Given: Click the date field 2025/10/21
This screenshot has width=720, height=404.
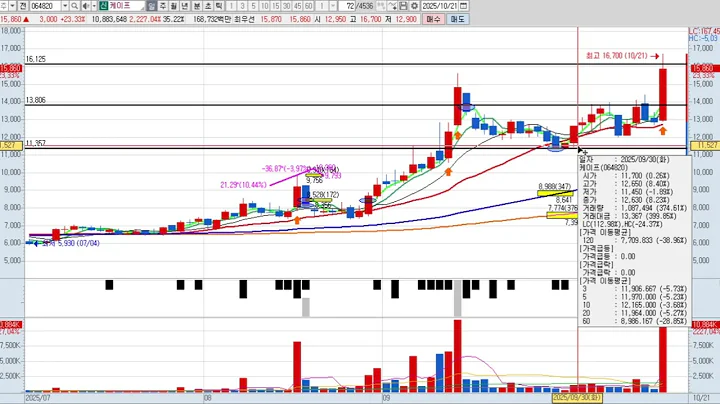Looking at the screenshot, I should 440,6.
